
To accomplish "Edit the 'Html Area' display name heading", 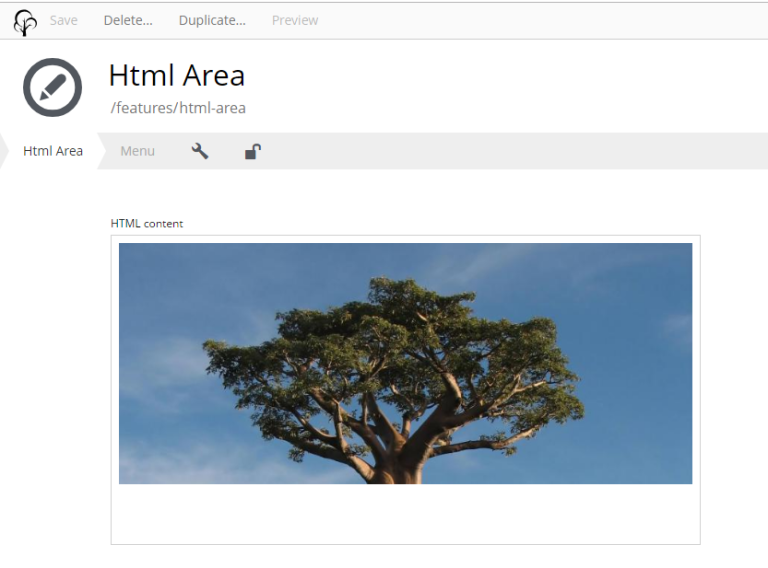I will pyautogui.click(x=177, y=75).
